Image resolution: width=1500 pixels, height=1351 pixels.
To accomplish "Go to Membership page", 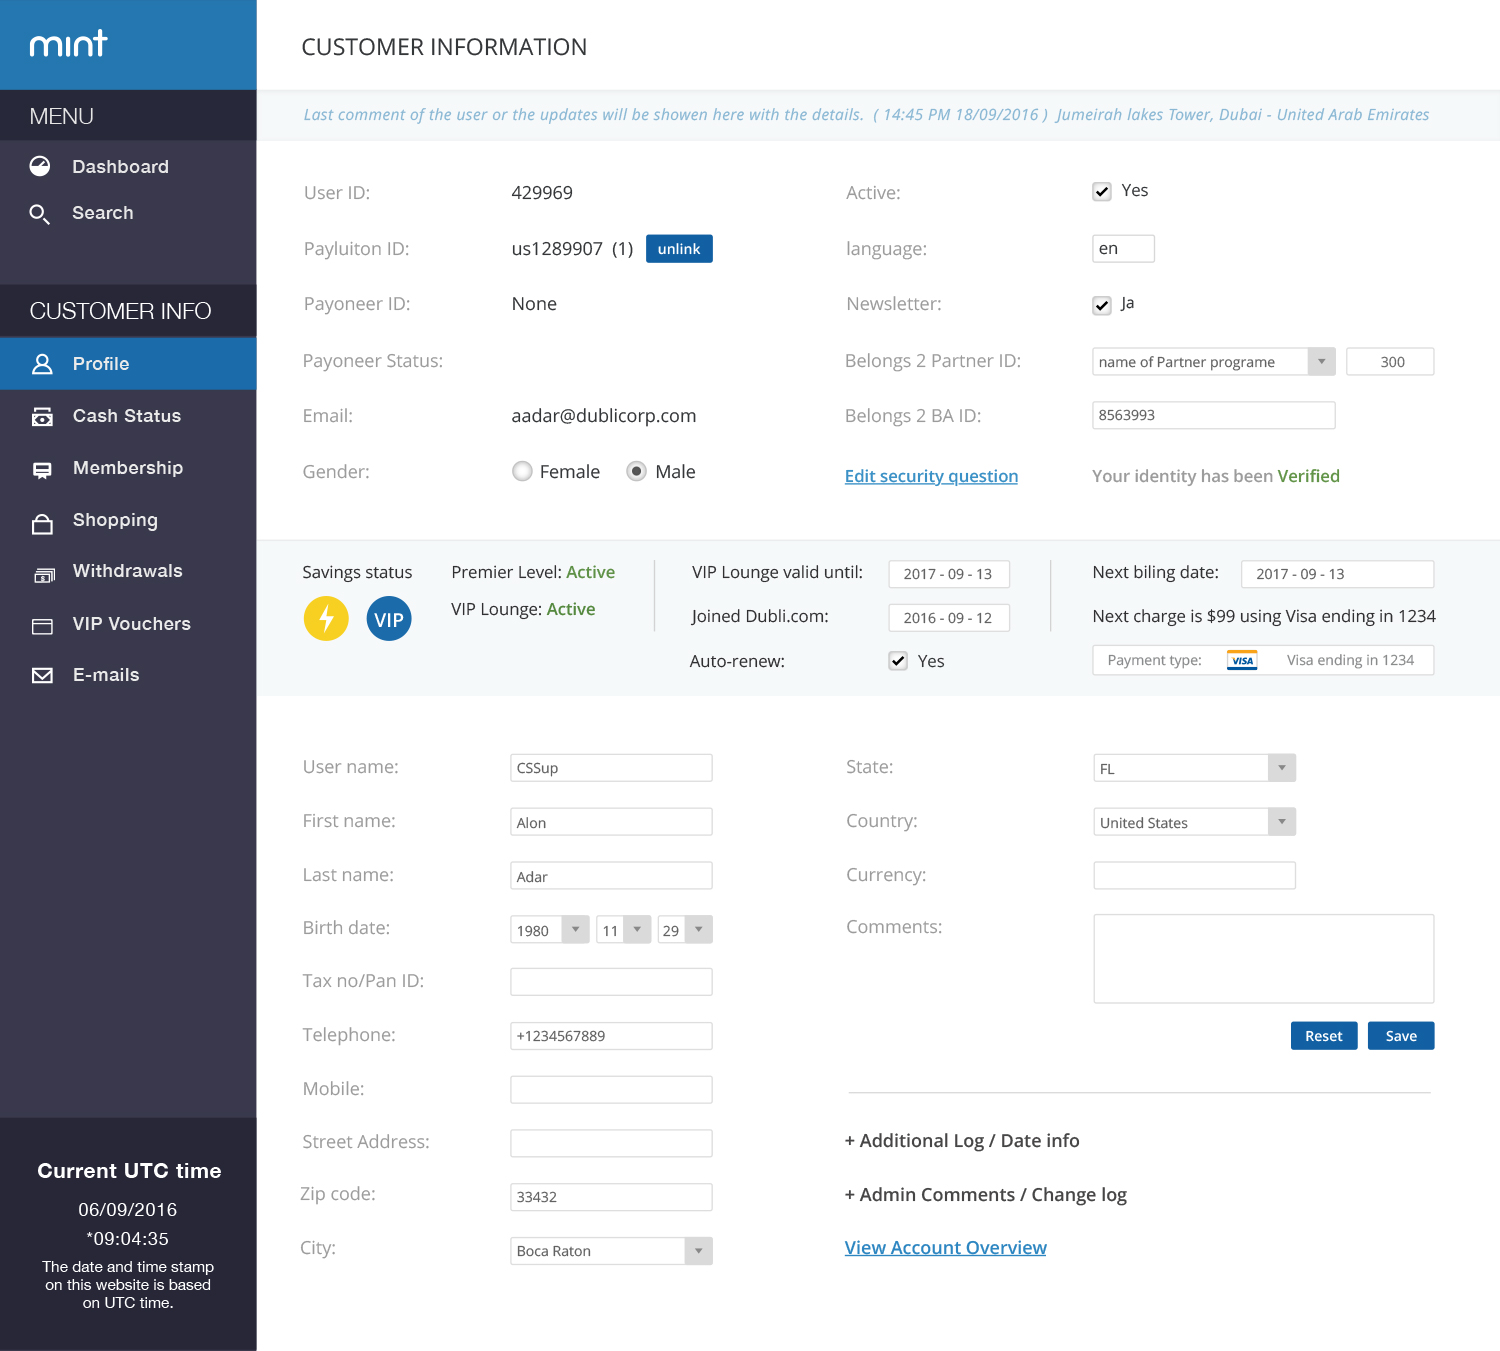I will (x=128, y=468).
